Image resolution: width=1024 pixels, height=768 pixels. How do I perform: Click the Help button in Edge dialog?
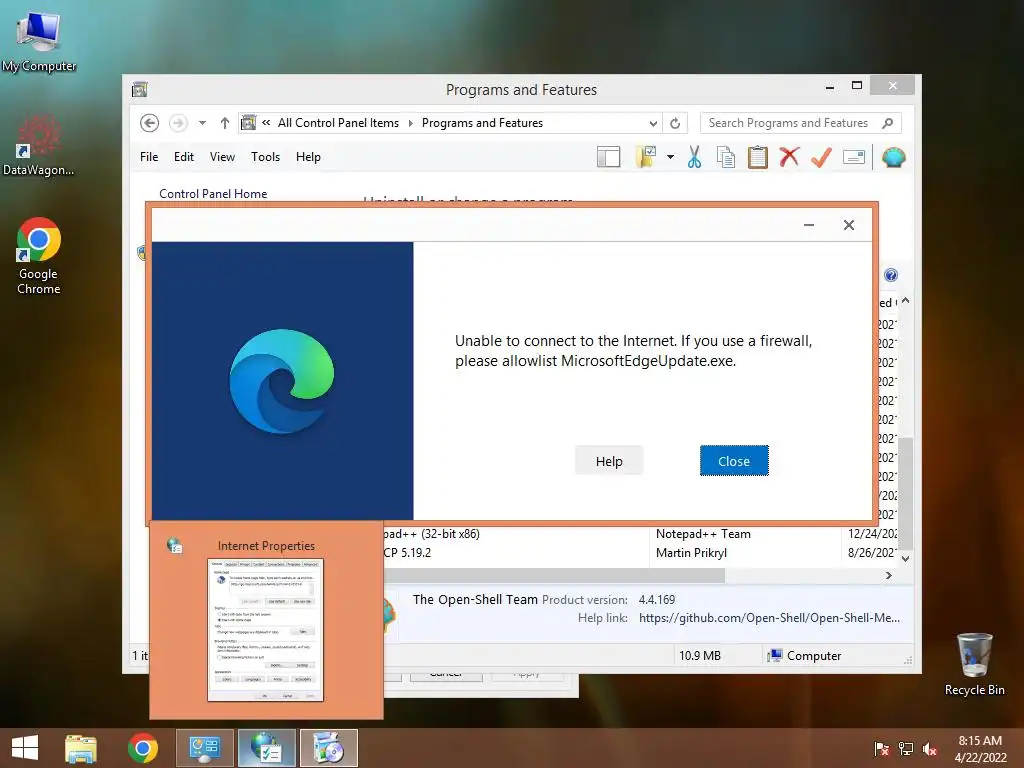coord(609,461)
